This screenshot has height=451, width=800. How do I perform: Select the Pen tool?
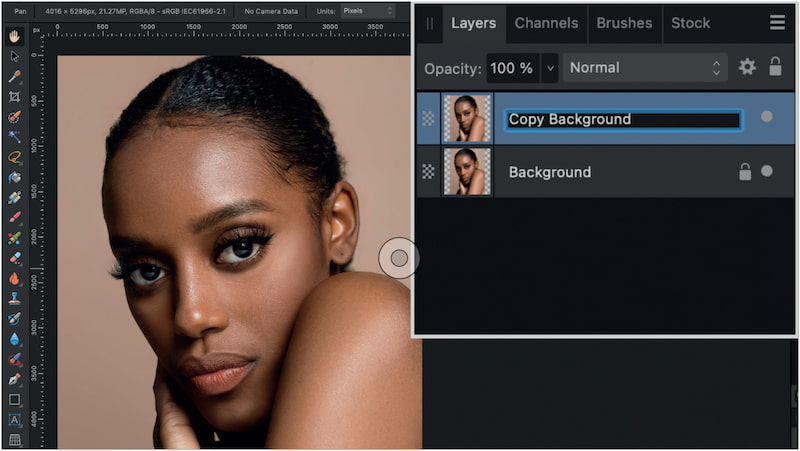(15, 380)
